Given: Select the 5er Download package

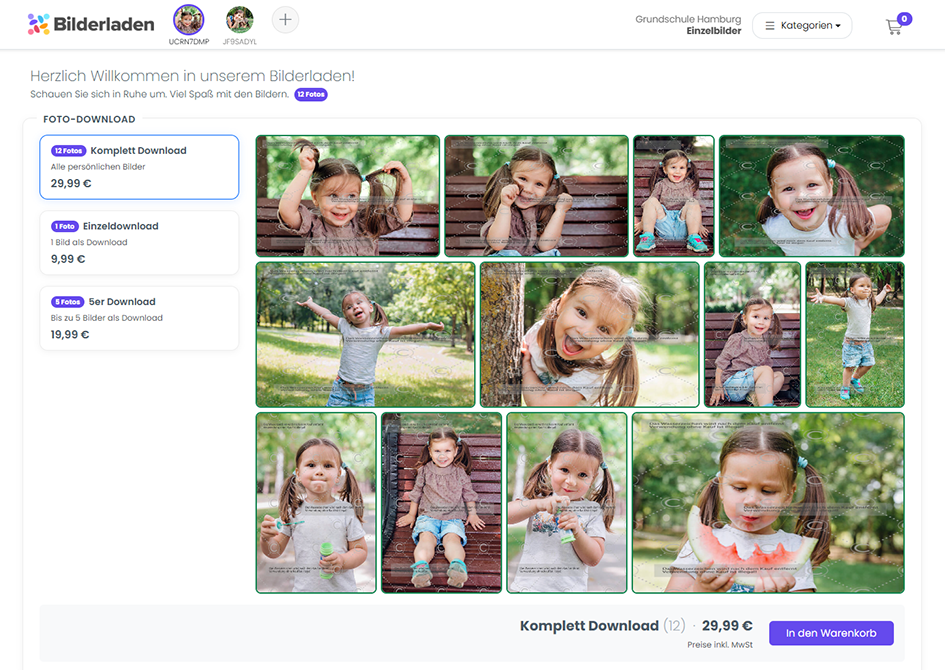Looking at the screenshot, I should click(x=139, y=318).
